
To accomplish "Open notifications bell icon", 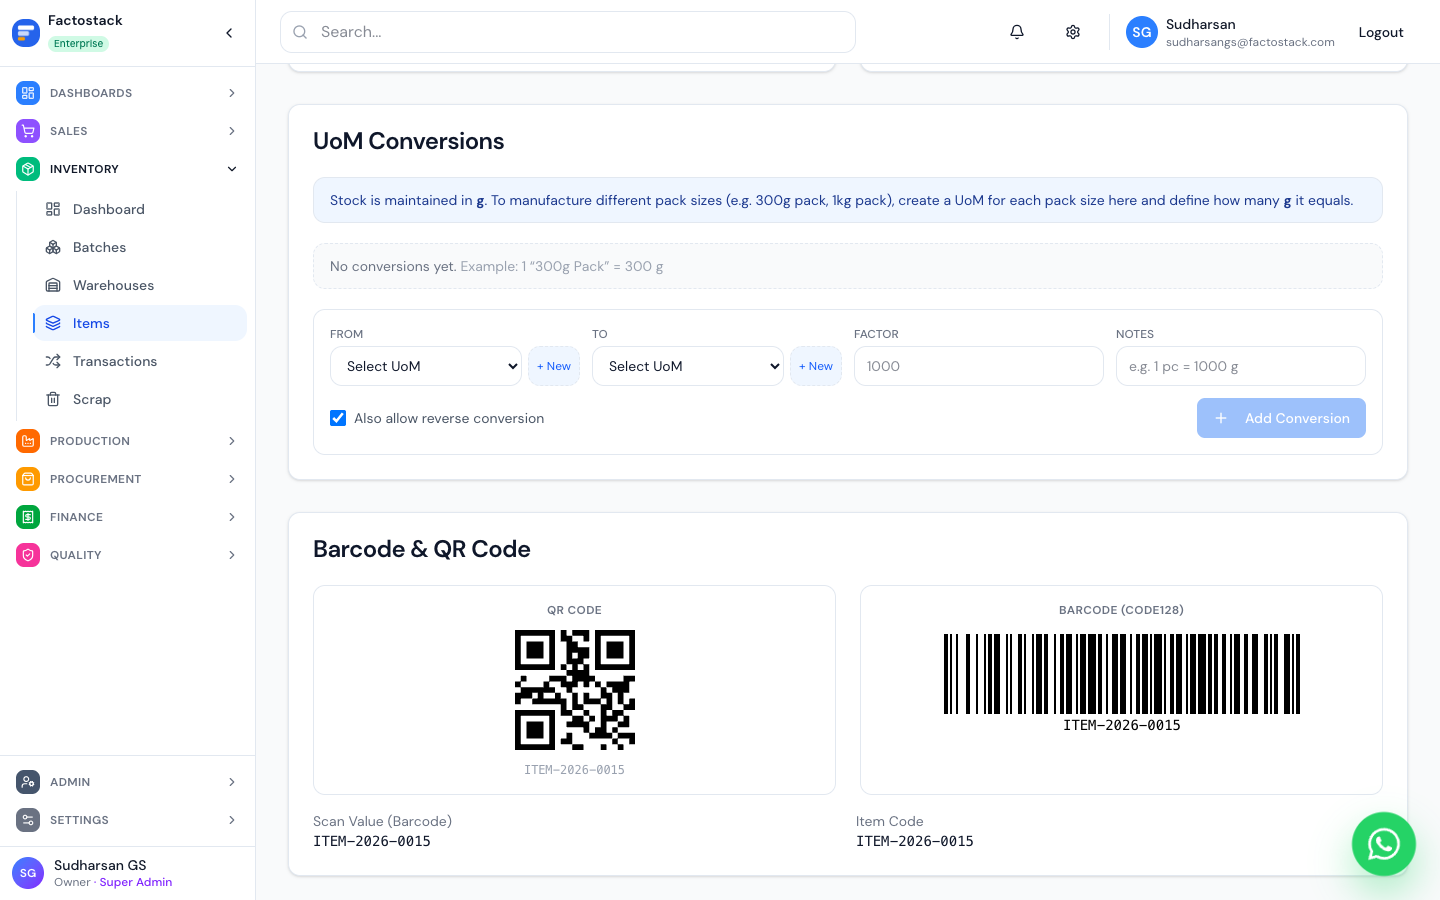I will 1017,32.
